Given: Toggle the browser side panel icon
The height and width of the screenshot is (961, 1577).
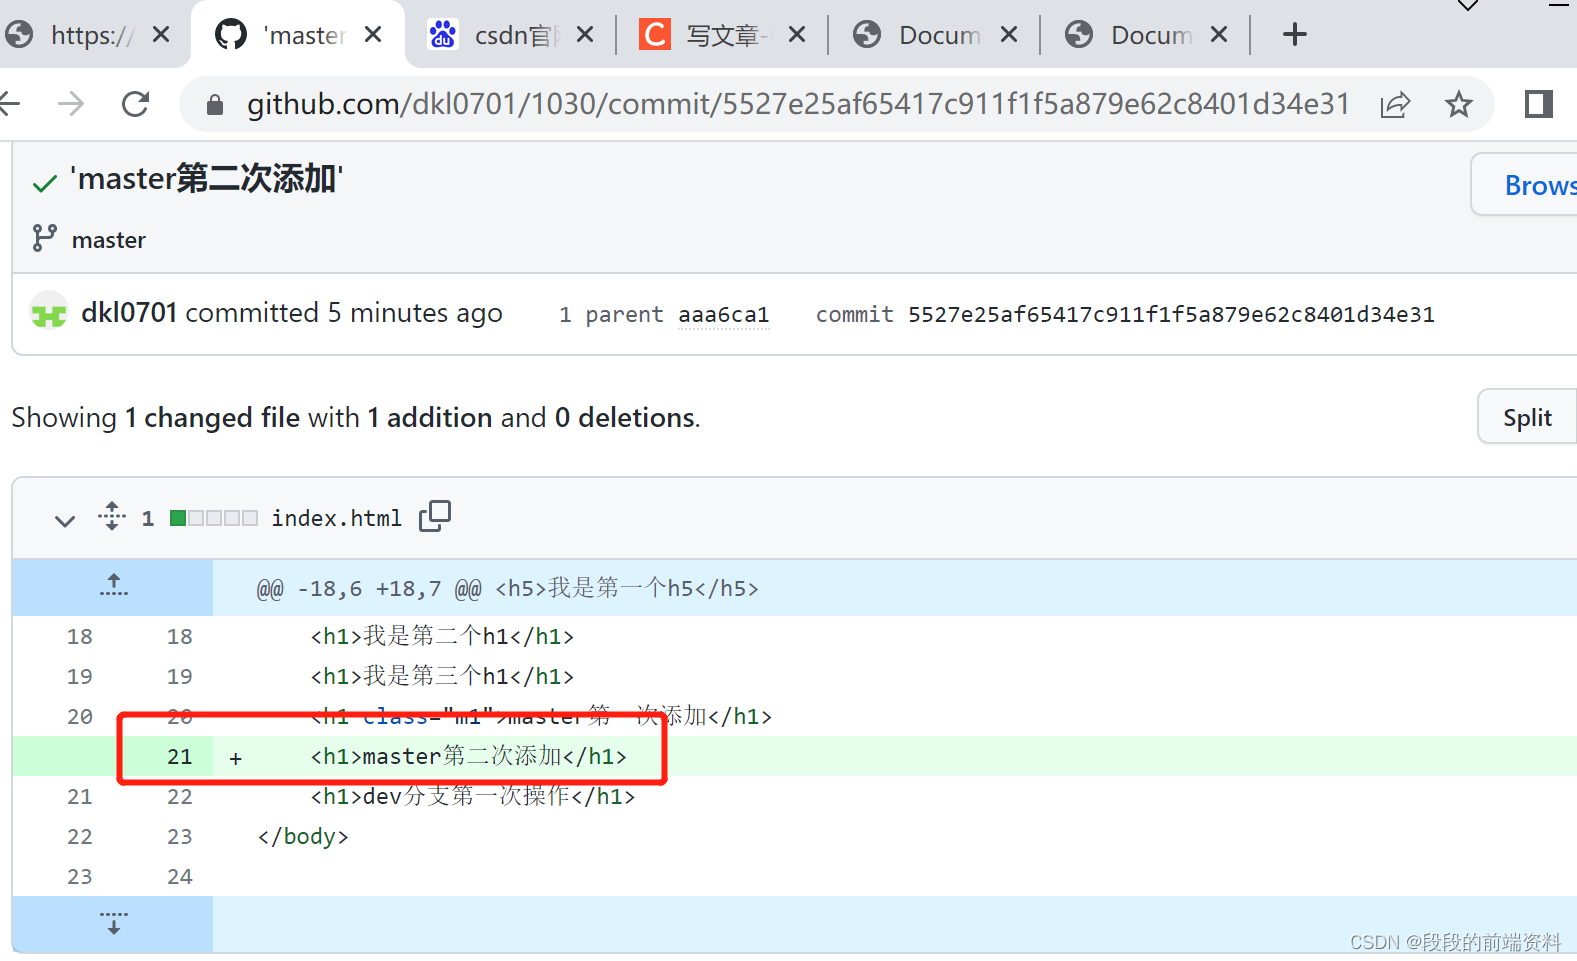Looking at the screenshot, I should 1539,104.
